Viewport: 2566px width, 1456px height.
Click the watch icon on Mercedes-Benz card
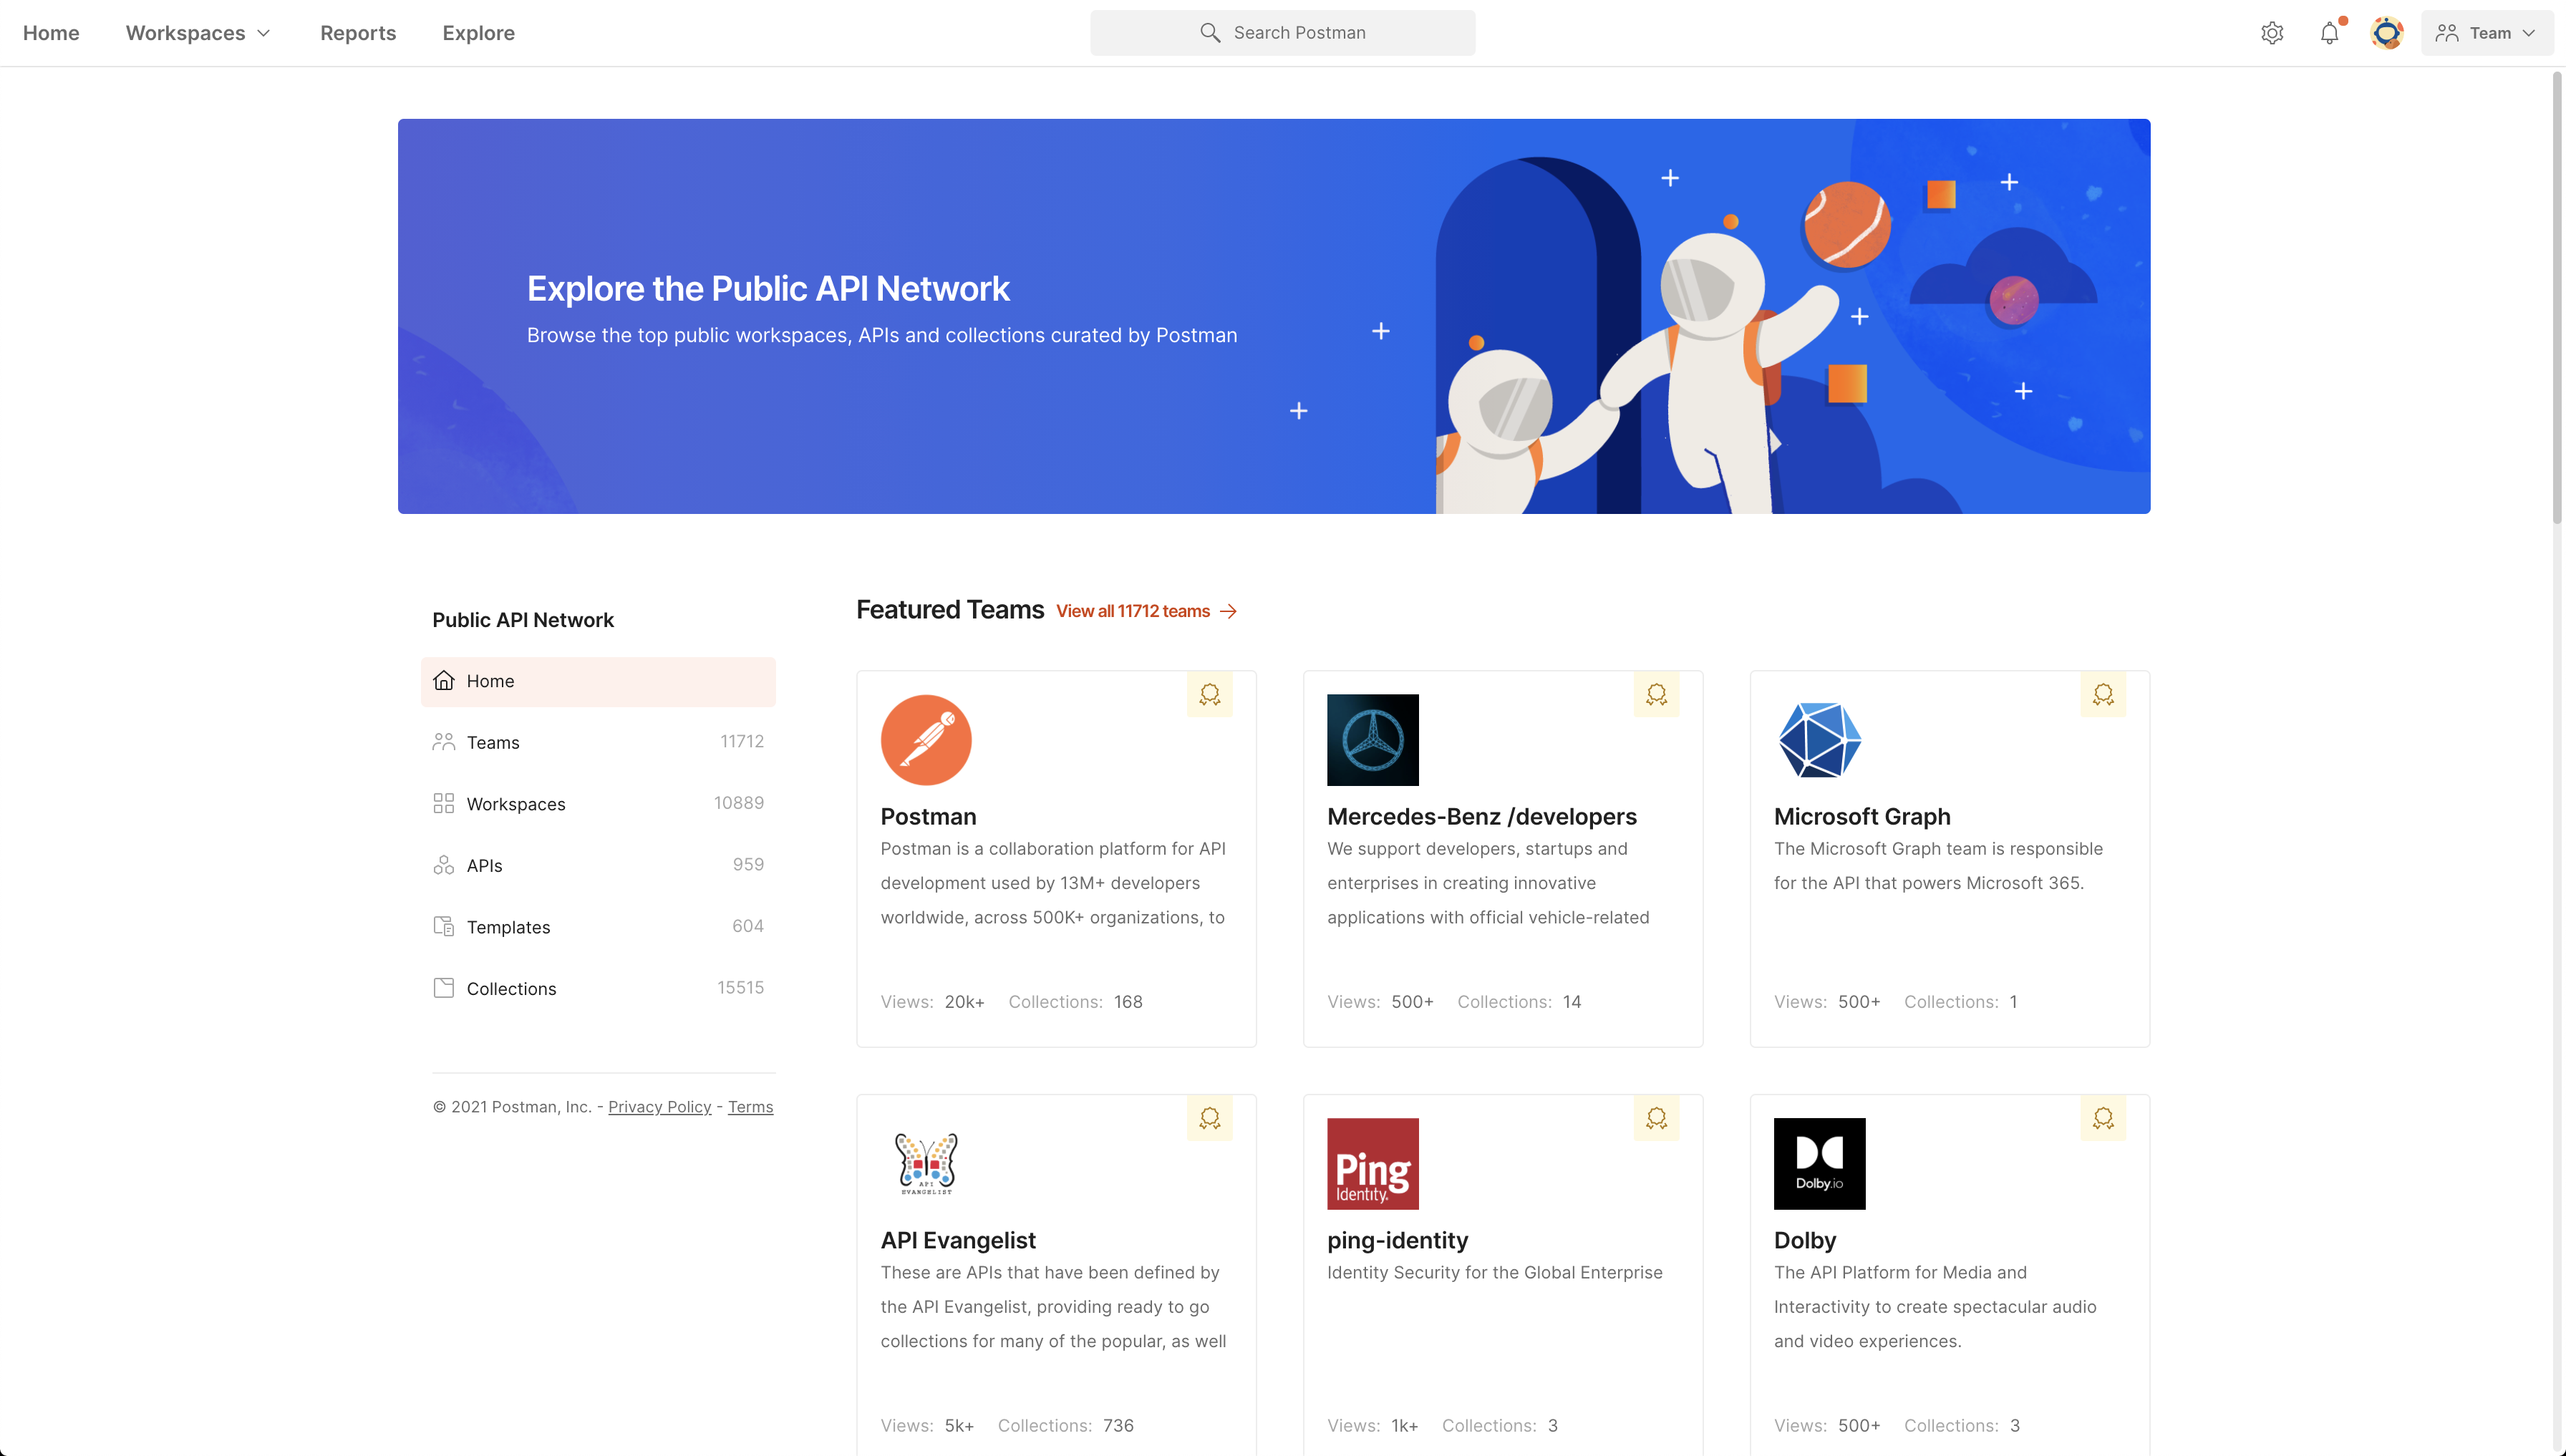[x=1657, y=694]
